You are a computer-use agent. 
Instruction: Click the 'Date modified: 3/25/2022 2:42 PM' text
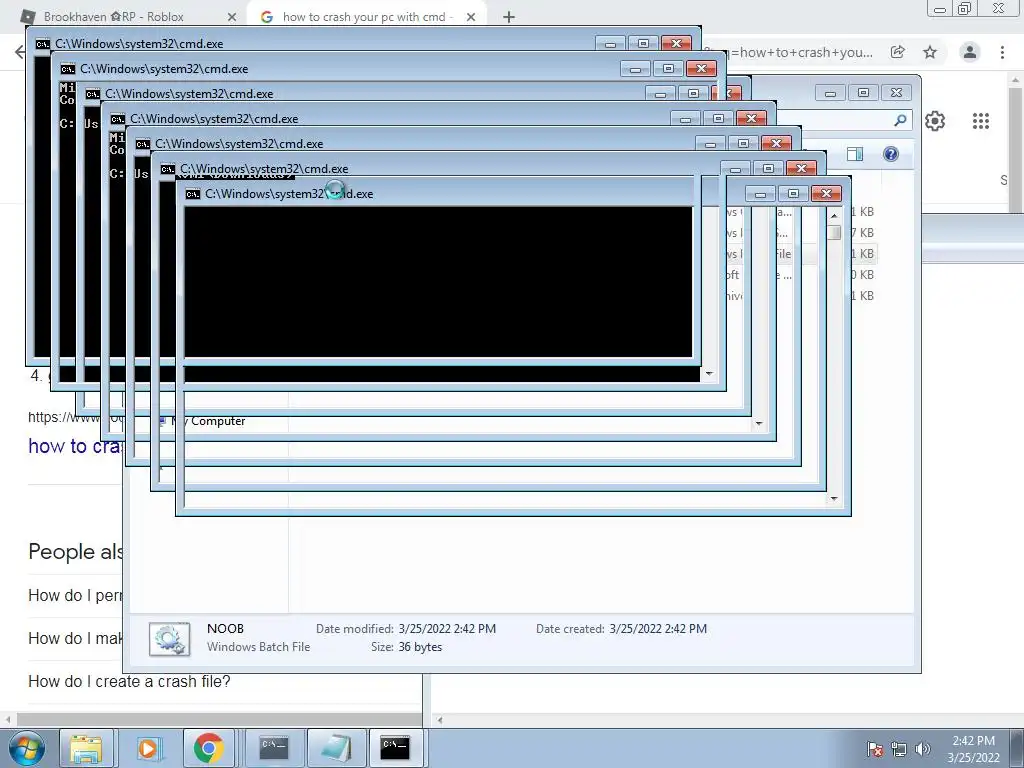[406, 629]
